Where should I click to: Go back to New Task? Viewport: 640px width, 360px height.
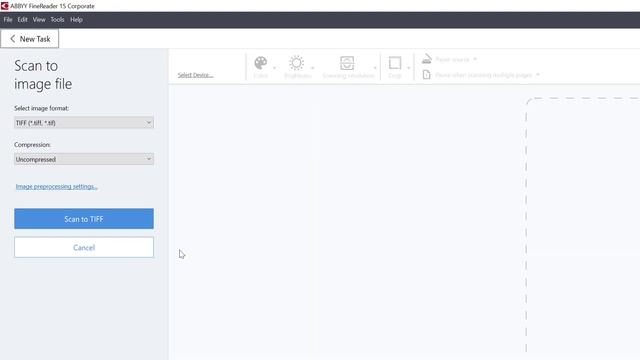click(30, 39)
